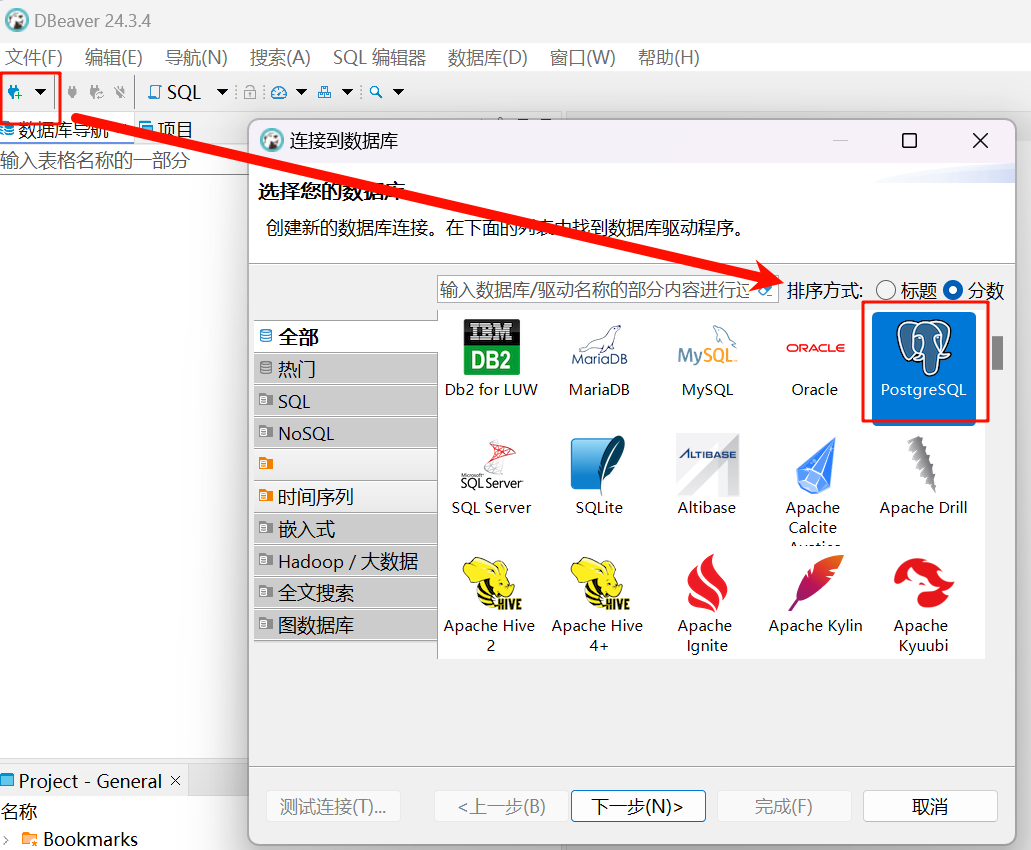Click the 下一步(N)> button
This screenshot has height=850, width=1031.
[638, 806]
